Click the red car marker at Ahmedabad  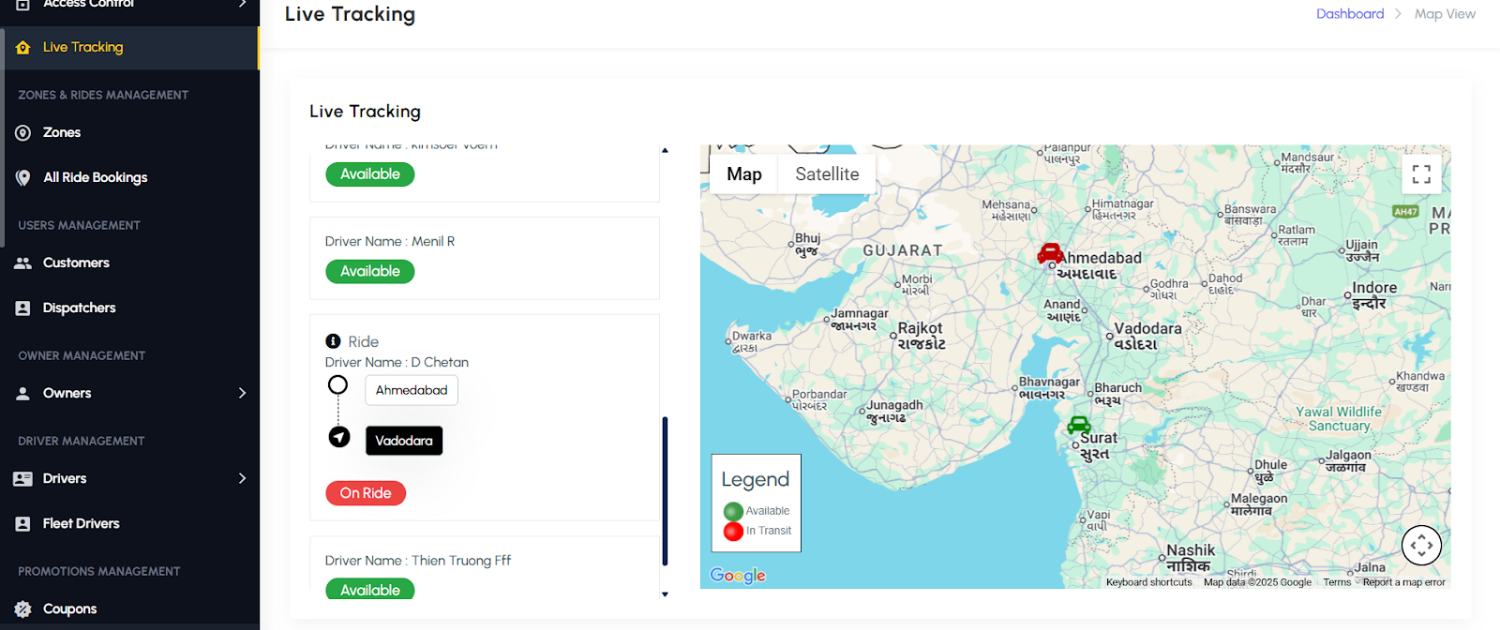(x=1050, y=253)
